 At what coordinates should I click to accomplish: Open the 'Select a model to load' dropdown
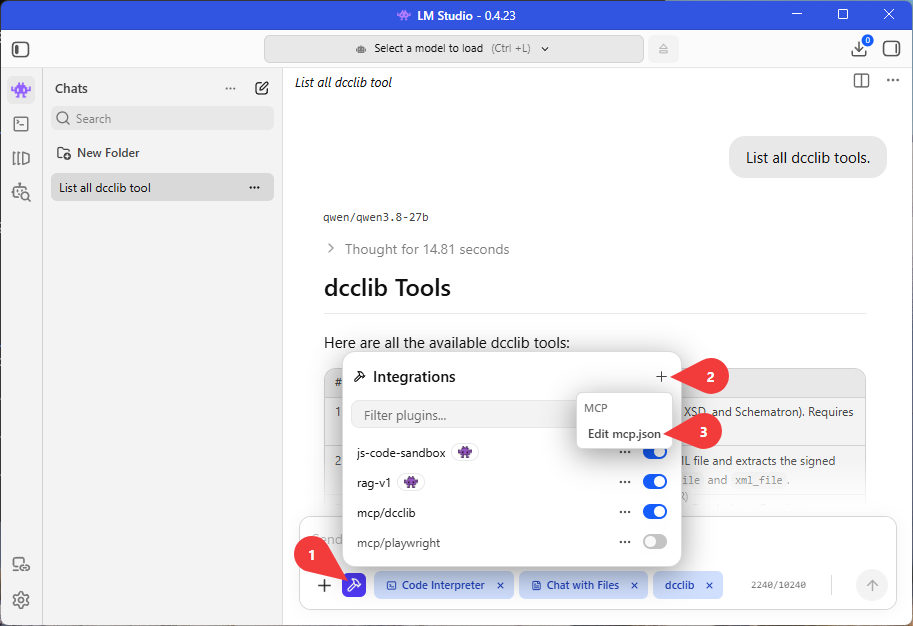pyautogui.click(x=454, y=49)
